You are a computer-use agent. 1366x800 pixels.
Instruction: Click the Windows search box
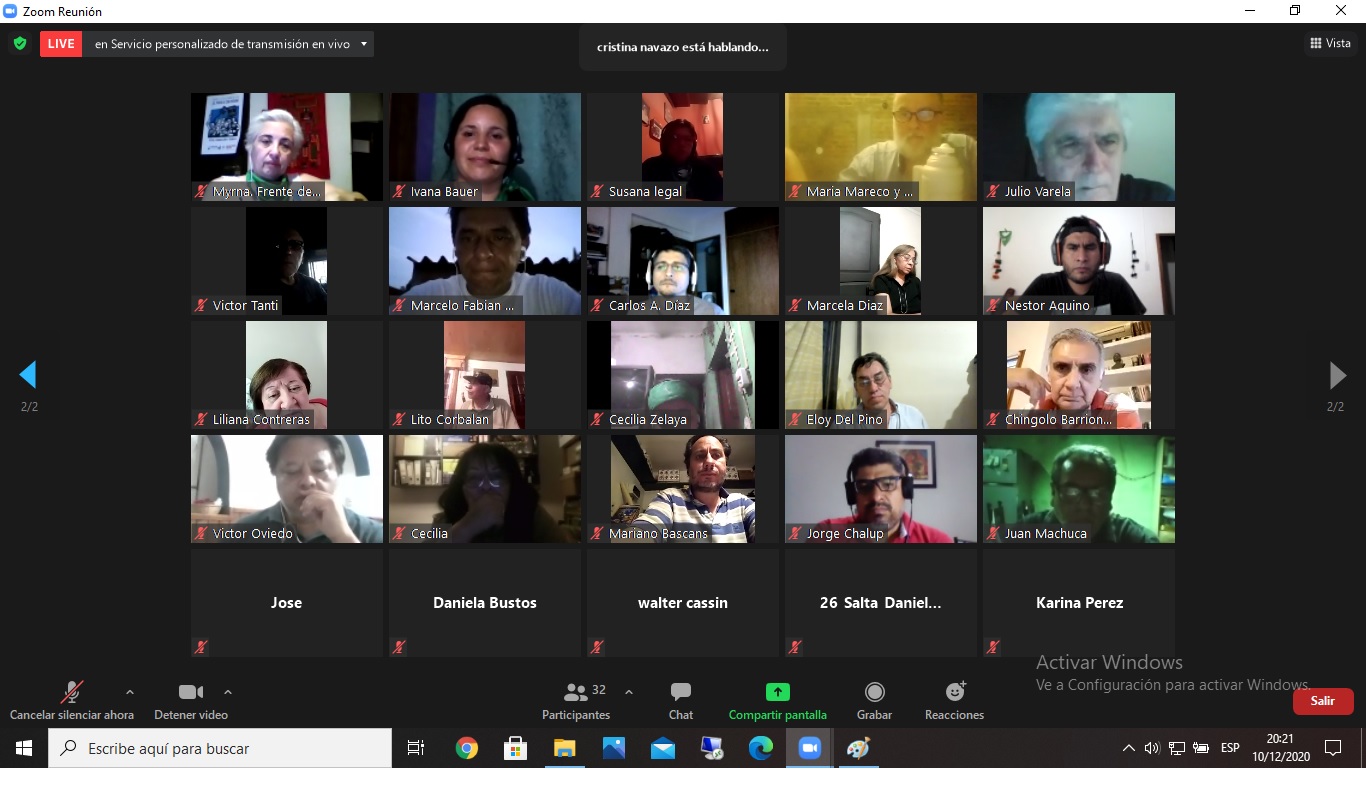[x=220, y=748]
